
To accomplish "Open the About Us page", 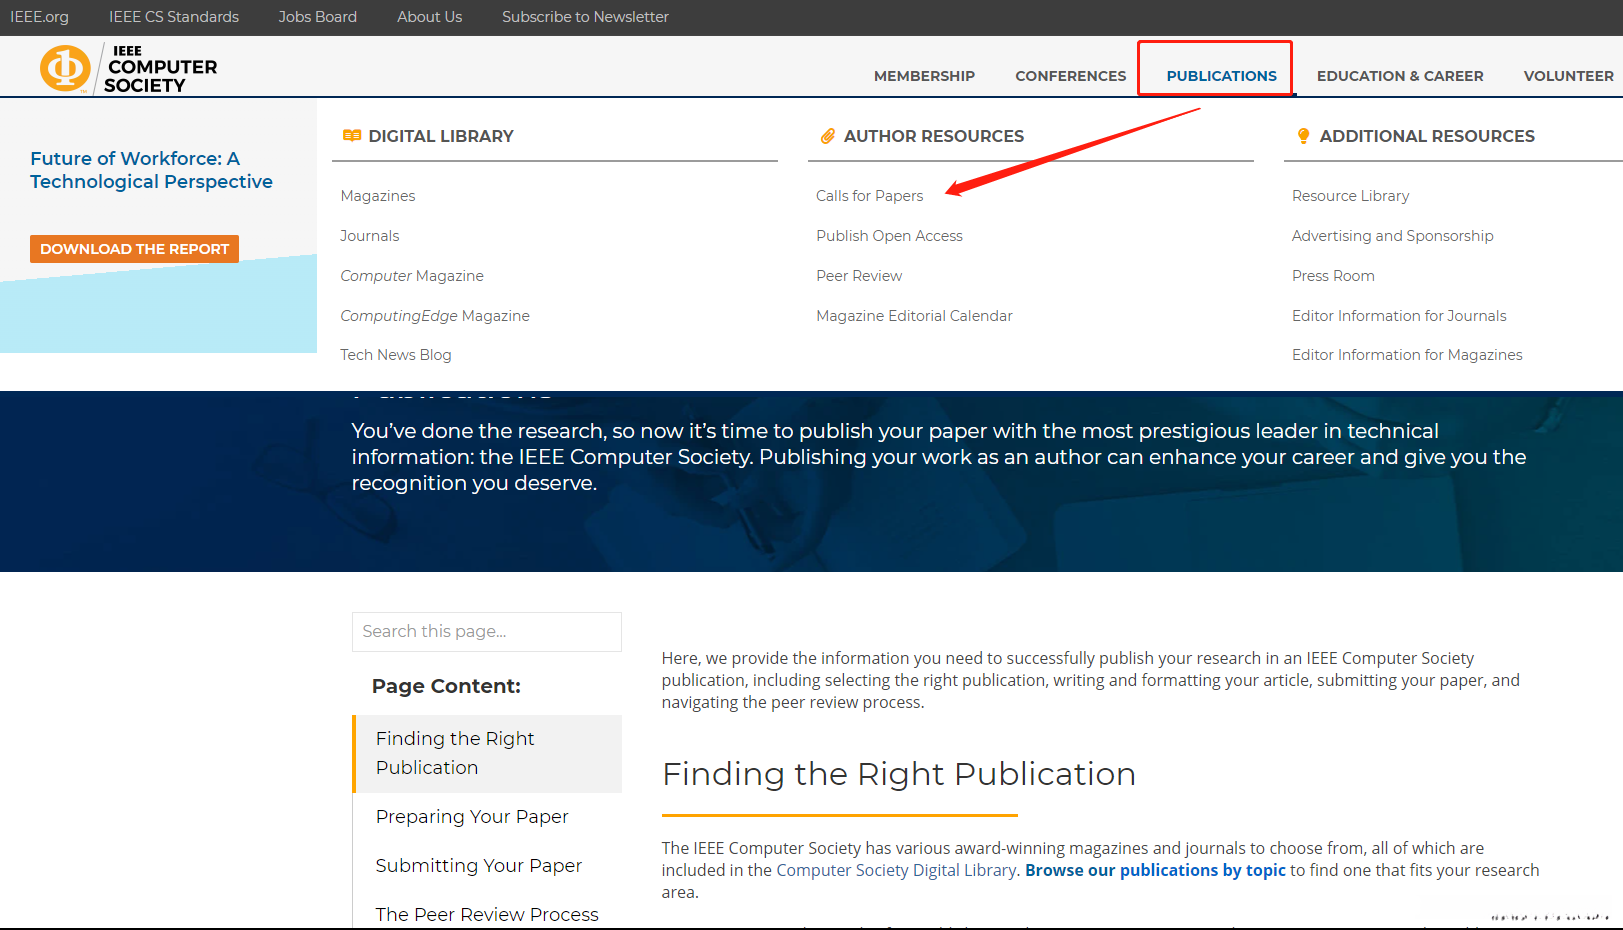I will (430, 17).
